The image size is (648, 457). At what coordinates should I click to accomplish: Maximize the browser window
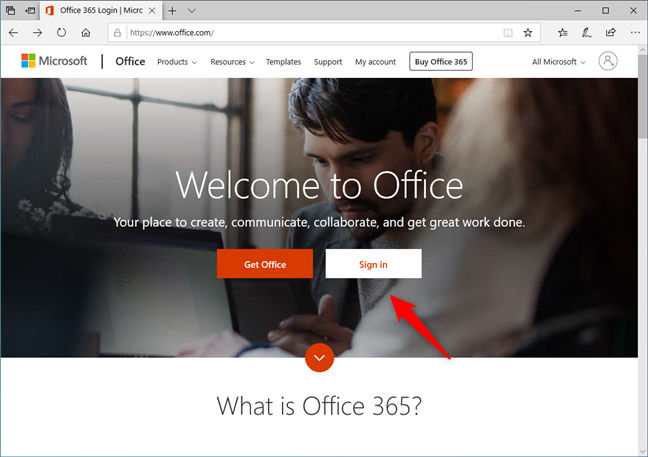click(605, 11)
